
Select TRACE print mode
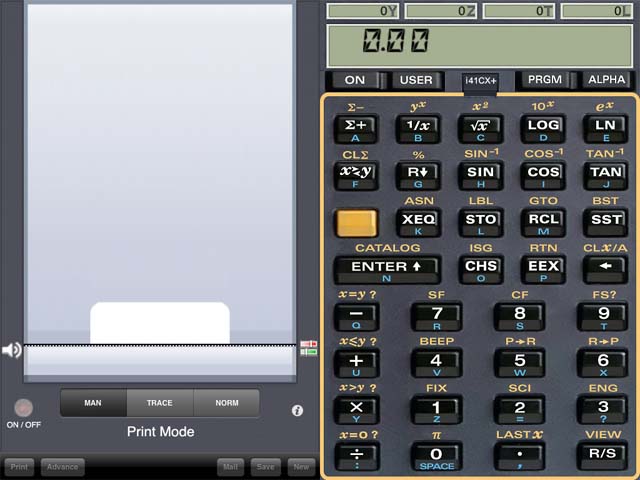(x=160, y=403)
